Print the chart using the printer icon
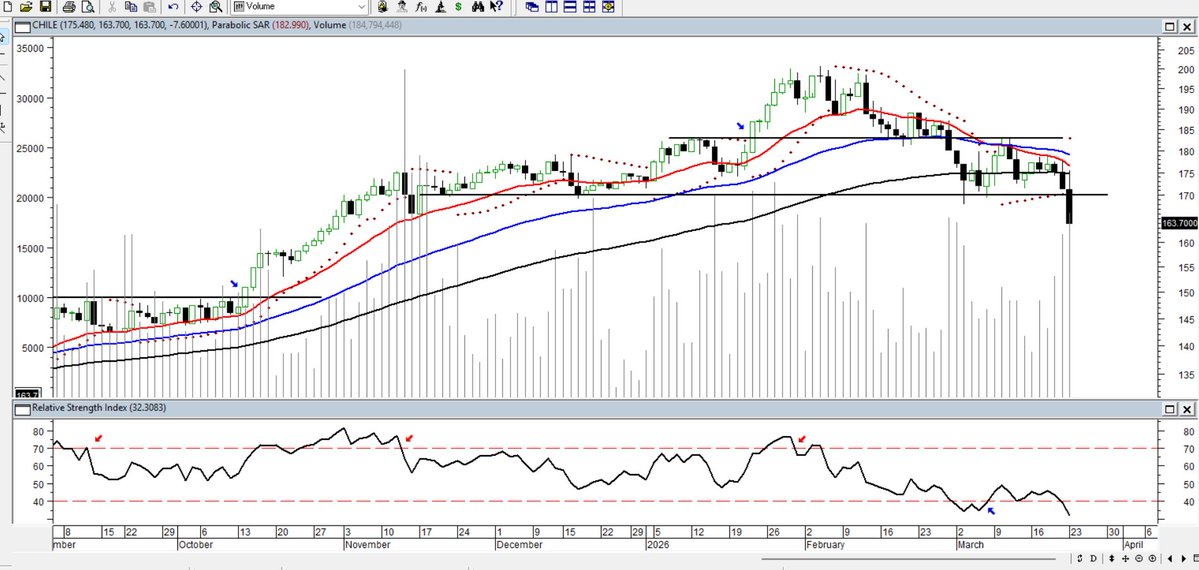 [x=69, y=7]
